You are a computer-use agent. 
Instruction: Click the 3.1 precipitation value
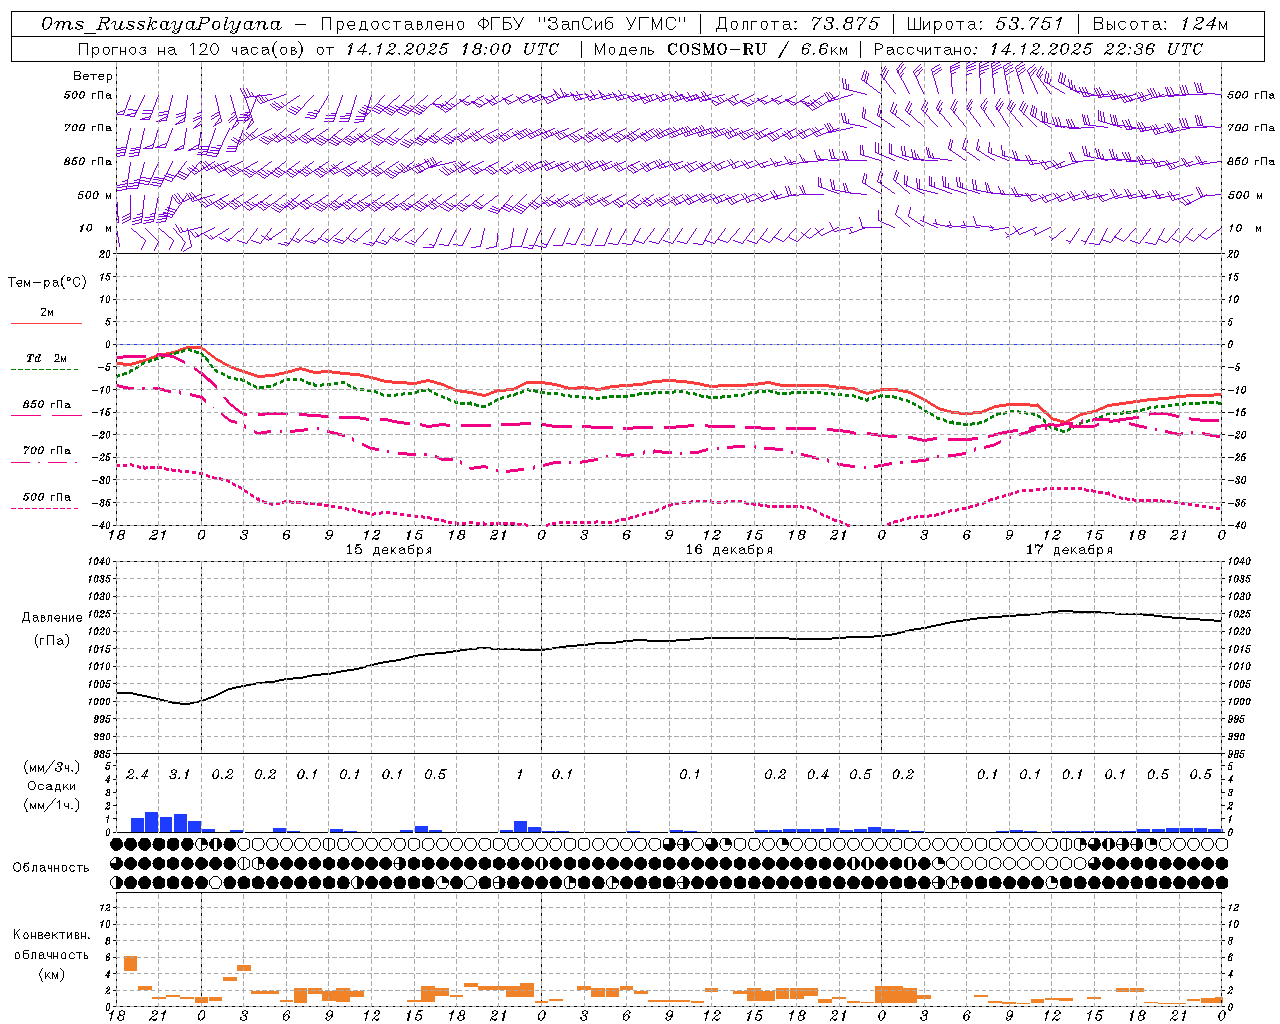179,775
